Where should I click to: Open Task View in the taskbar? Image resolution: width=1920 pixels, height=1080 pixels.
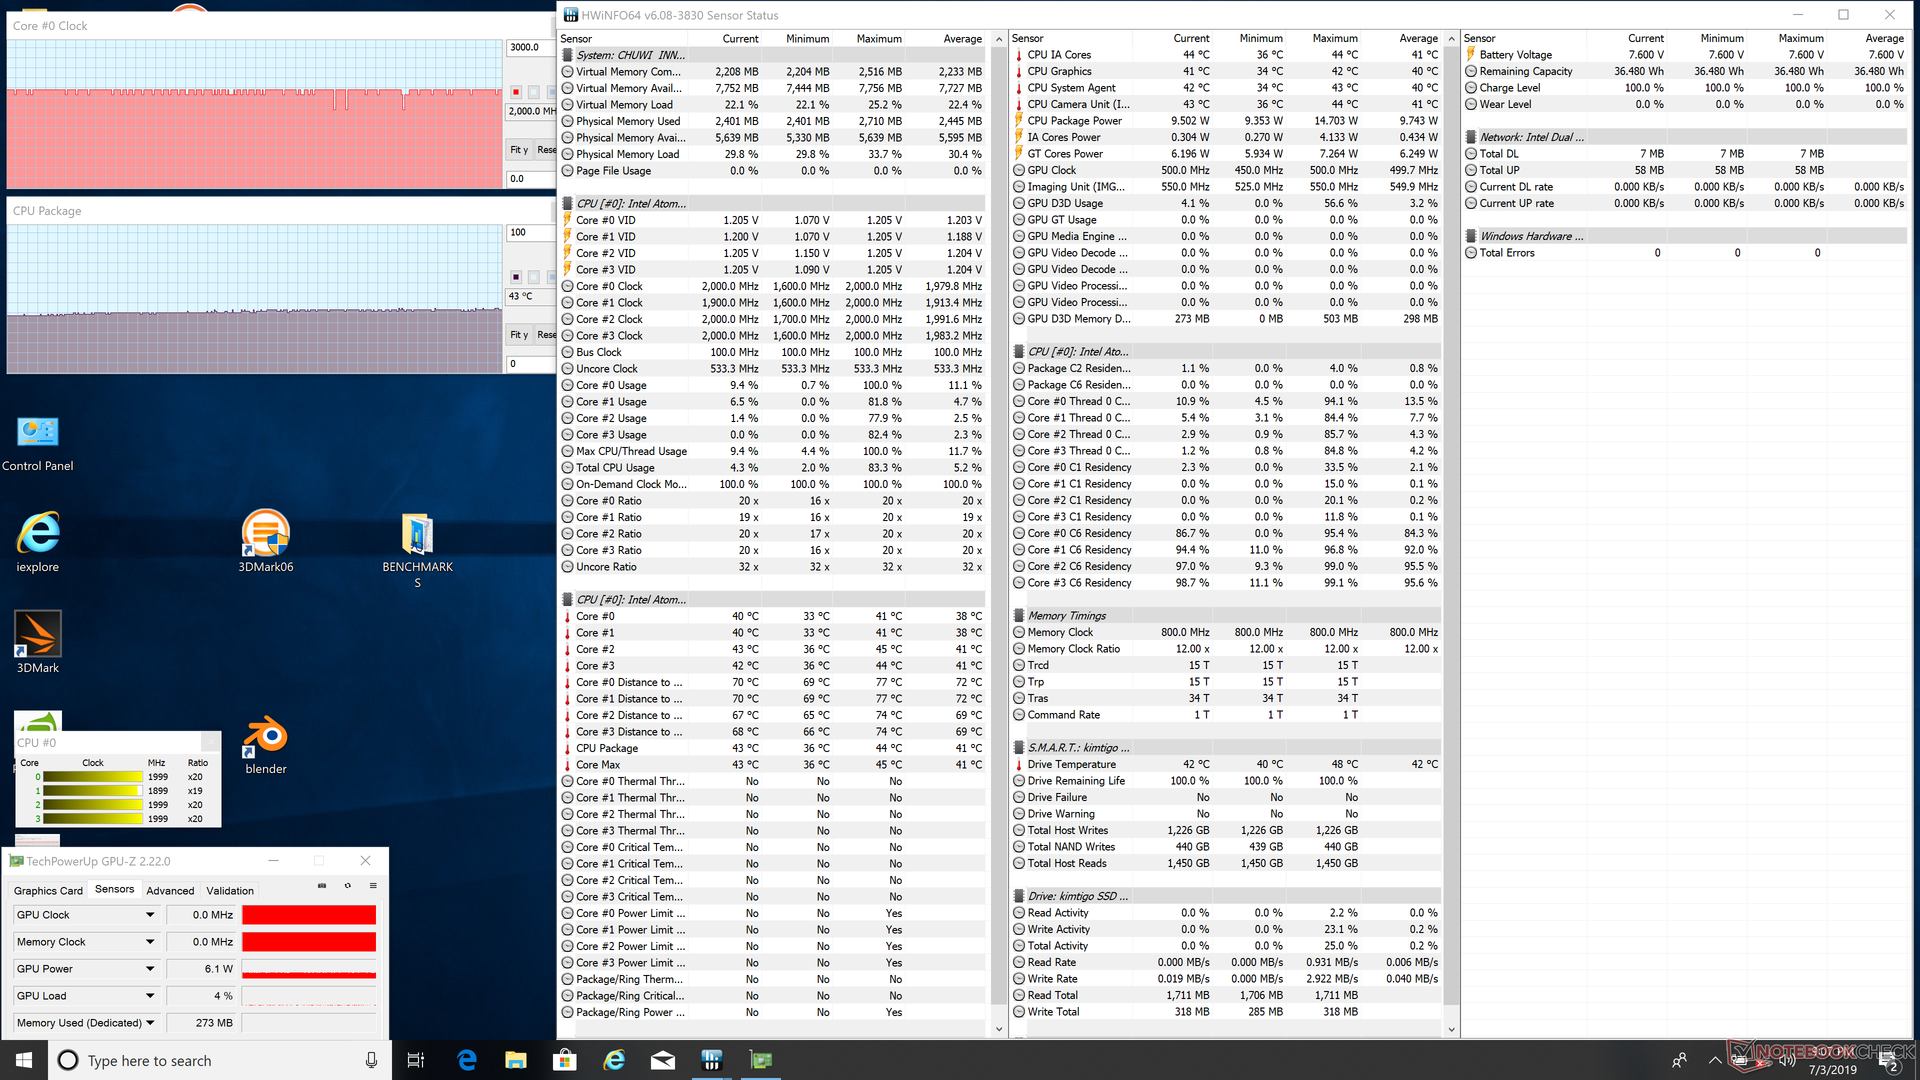[416, 1060]
